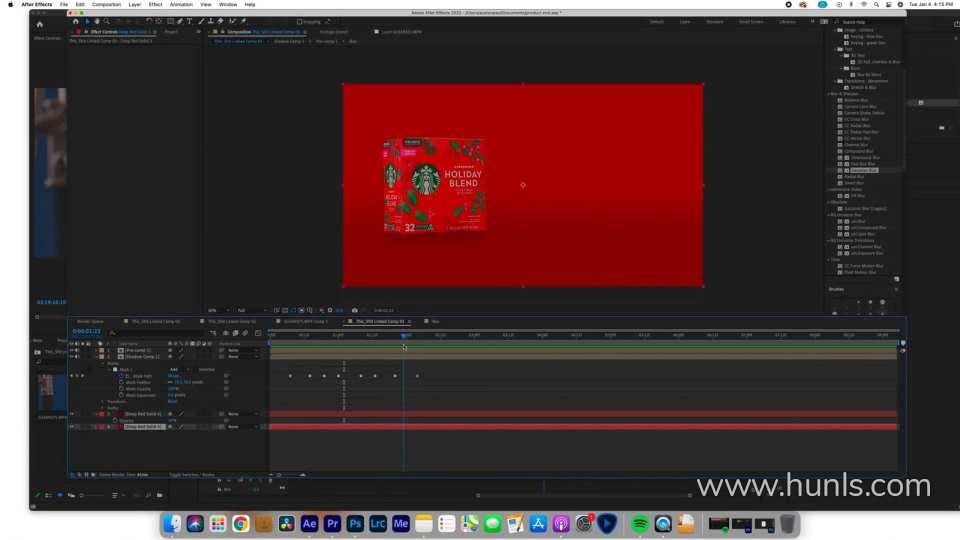Click Toggle Switches / Modes button
The height and width of the screenshot is (540, 960).
[192, 474]
